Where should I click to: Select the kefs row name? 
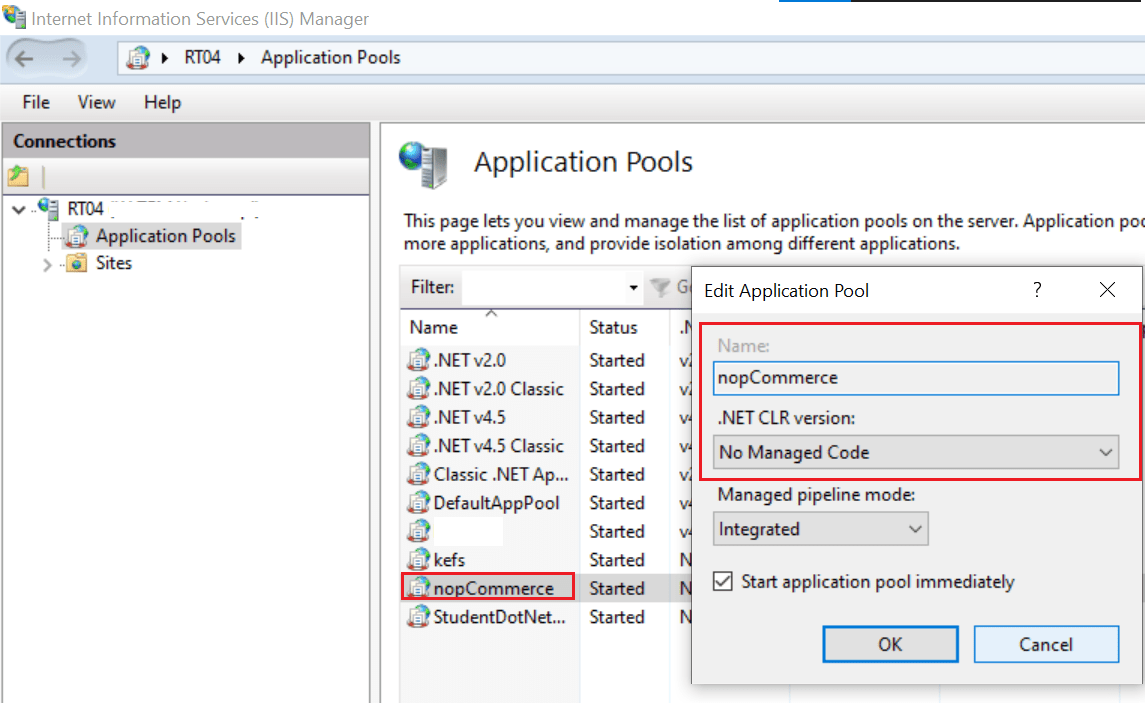pos(449,560)
